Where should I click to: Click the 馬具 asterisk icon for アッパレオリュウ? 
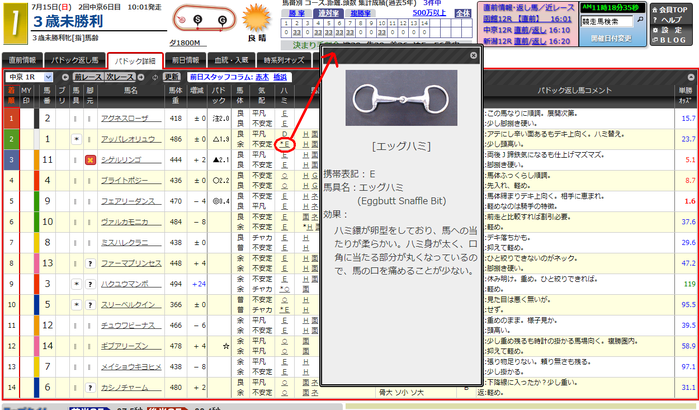(76, 139)
